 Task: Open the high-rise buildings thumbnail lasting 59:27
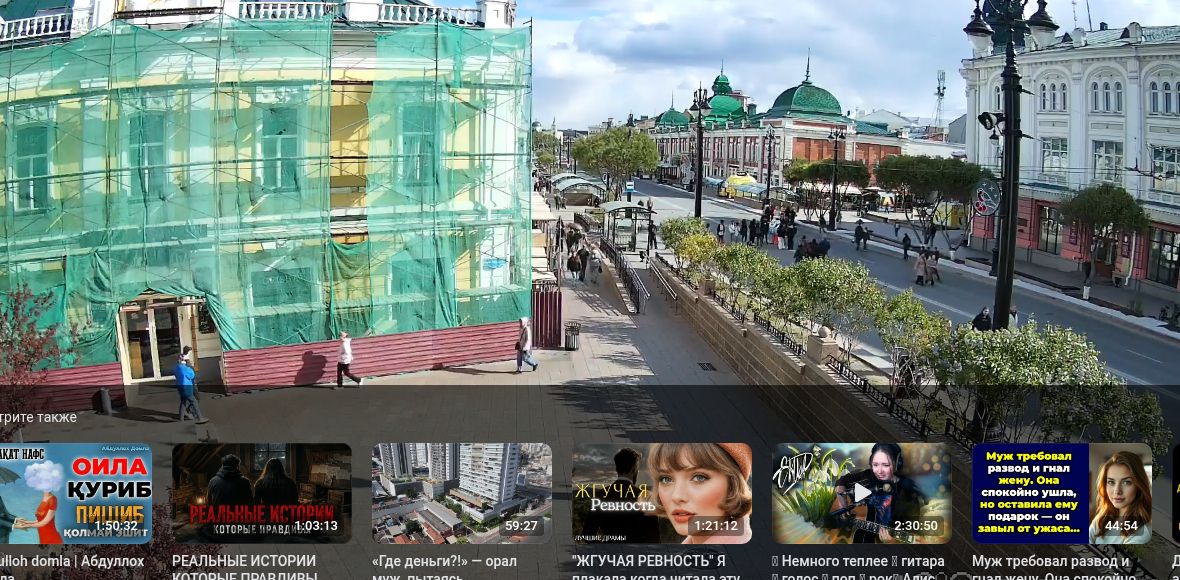(x=461, y=493)
